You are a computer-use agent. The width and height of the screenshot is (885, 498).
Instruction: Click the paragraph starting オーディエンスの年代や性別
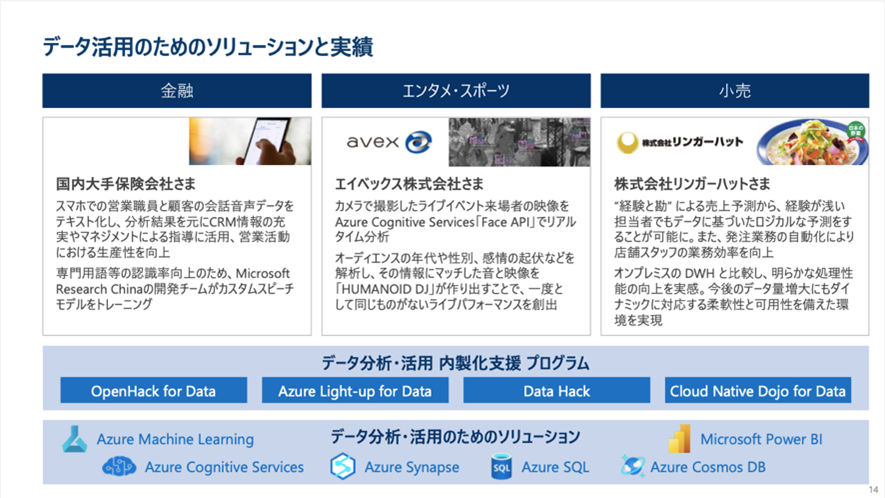click(x=455, y=281)
